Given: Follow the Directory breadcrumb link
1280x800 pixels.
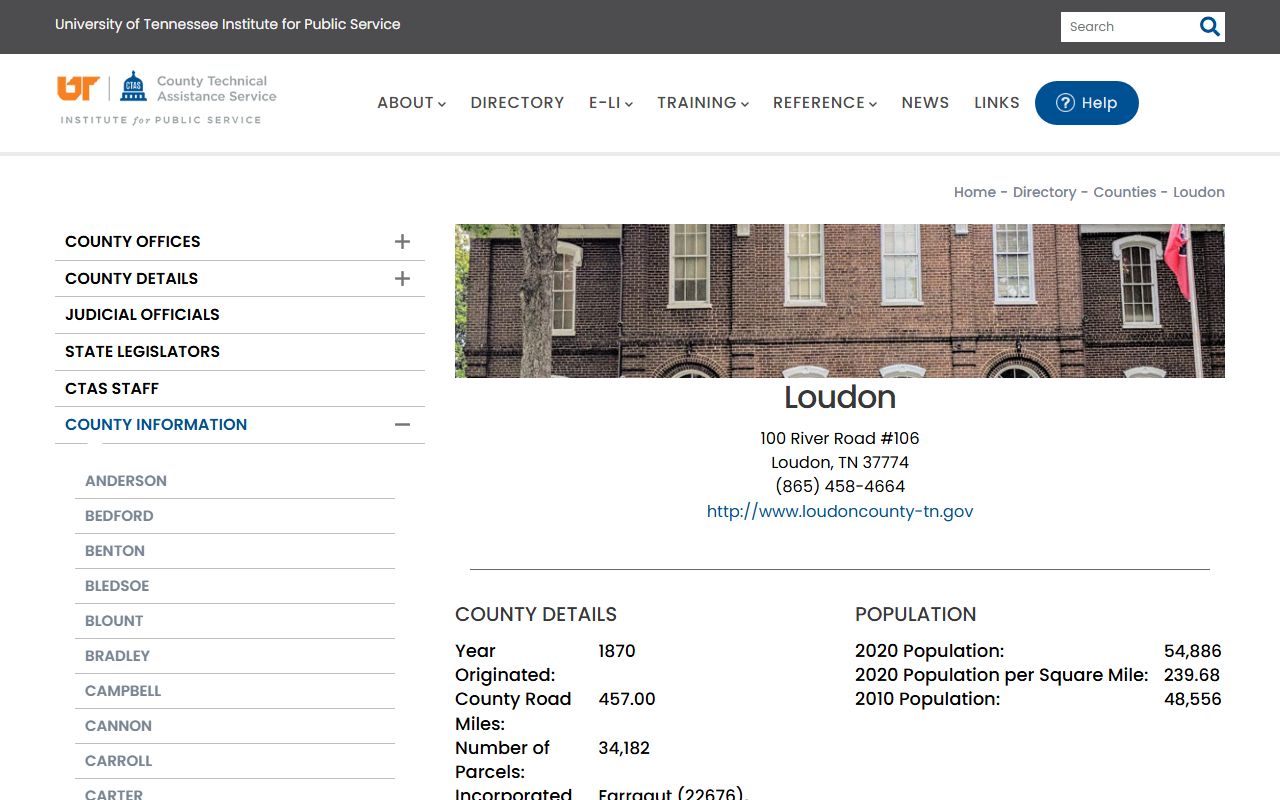Looking at the screenshot, I should point(1044,192).
